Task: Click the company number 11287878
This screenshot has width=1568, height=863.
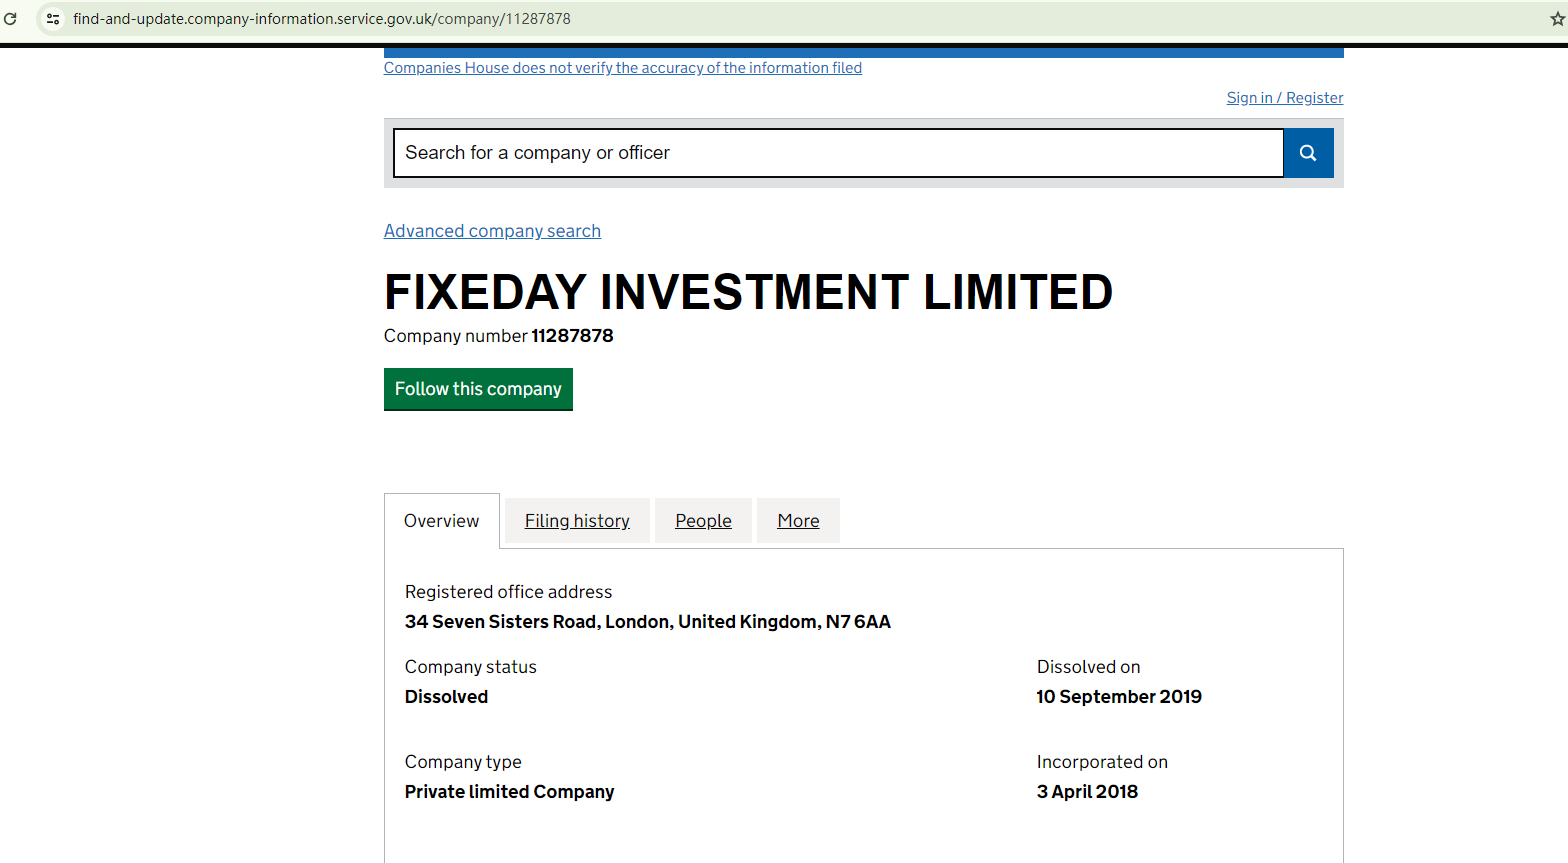Action: 572,336
